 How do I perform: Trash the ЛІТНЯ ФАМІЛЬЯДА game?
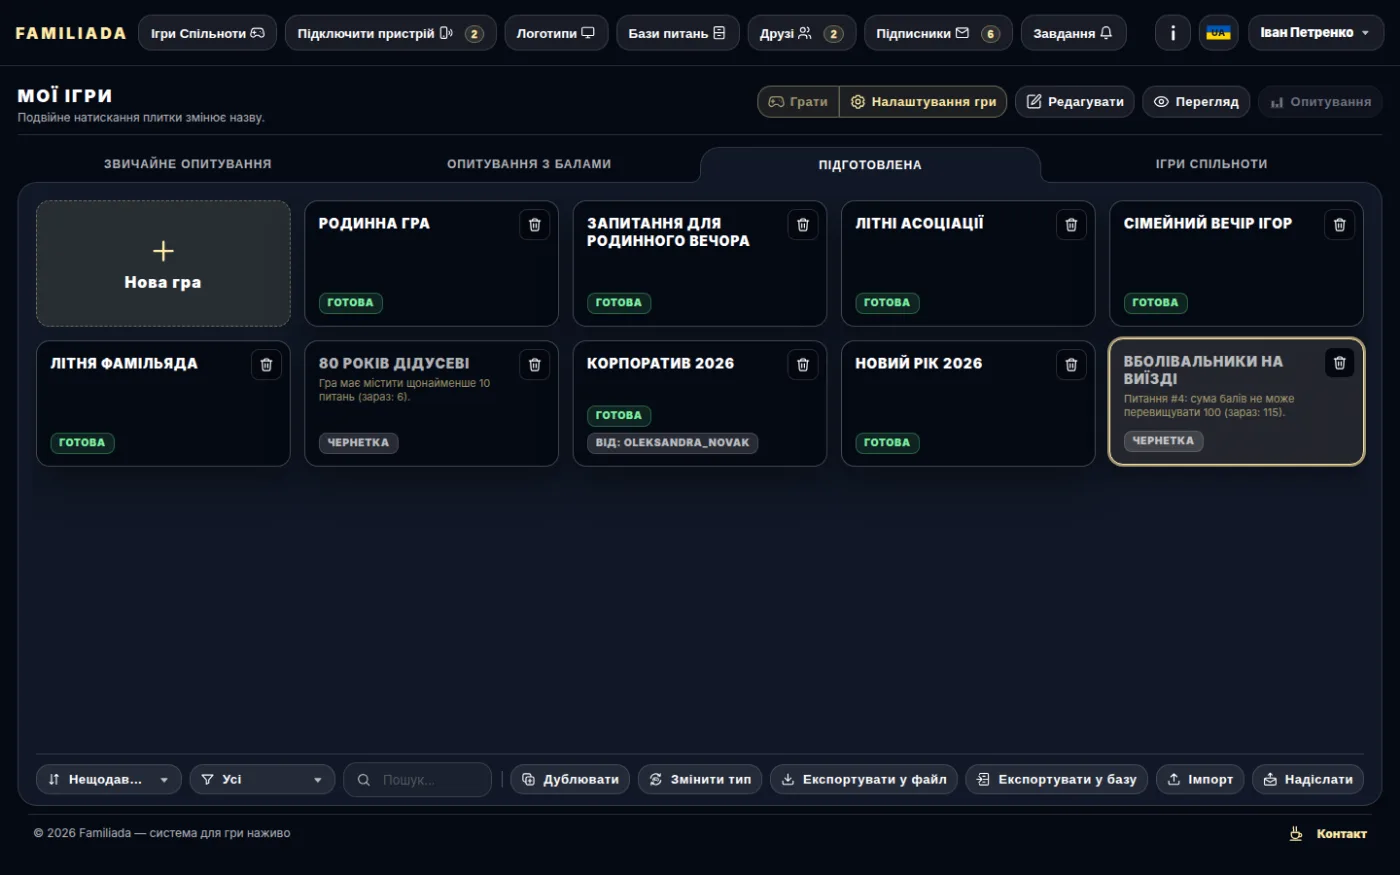tap(266, 365)
